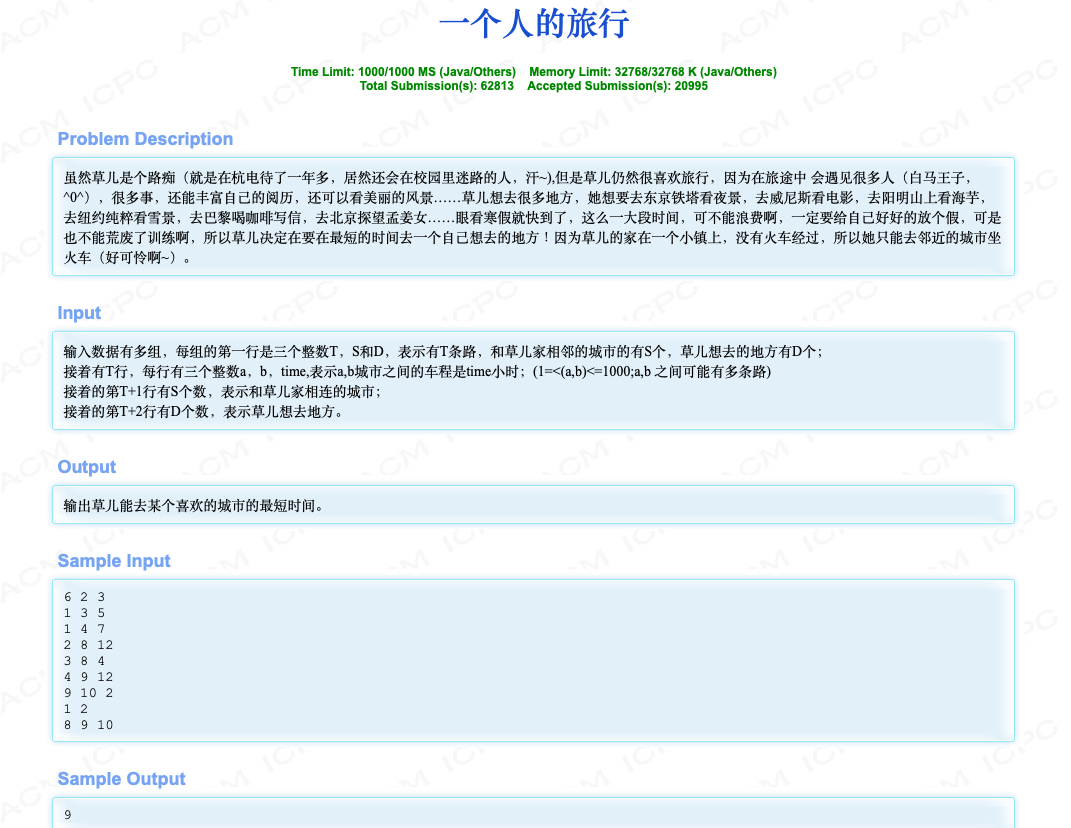Click sample input line 6 2 3

[x=85, y=597]
